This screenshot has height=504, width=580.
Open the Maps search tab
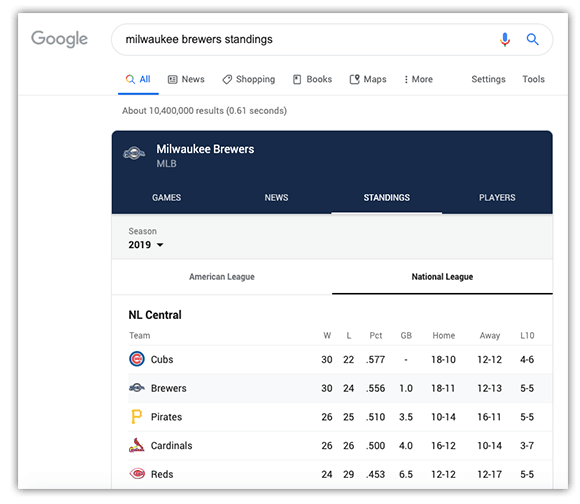(368, 79)
